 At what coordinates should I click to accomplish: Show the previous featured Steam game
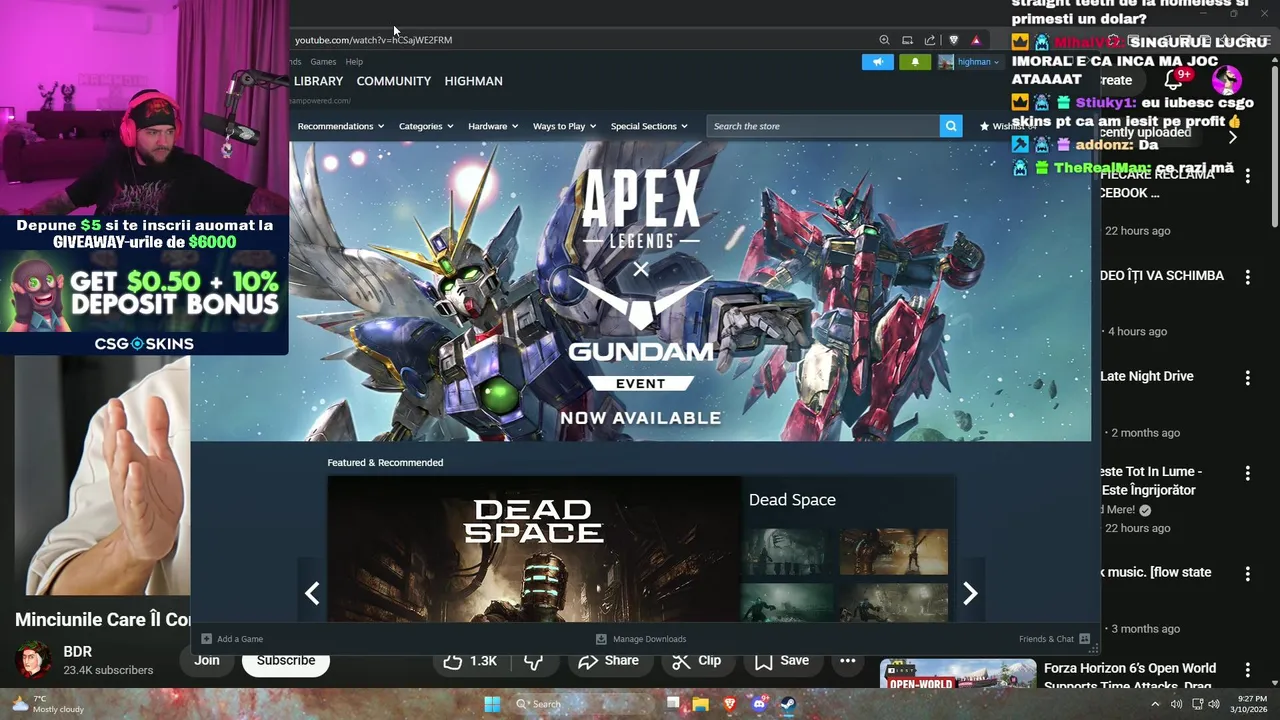point(312,593)
